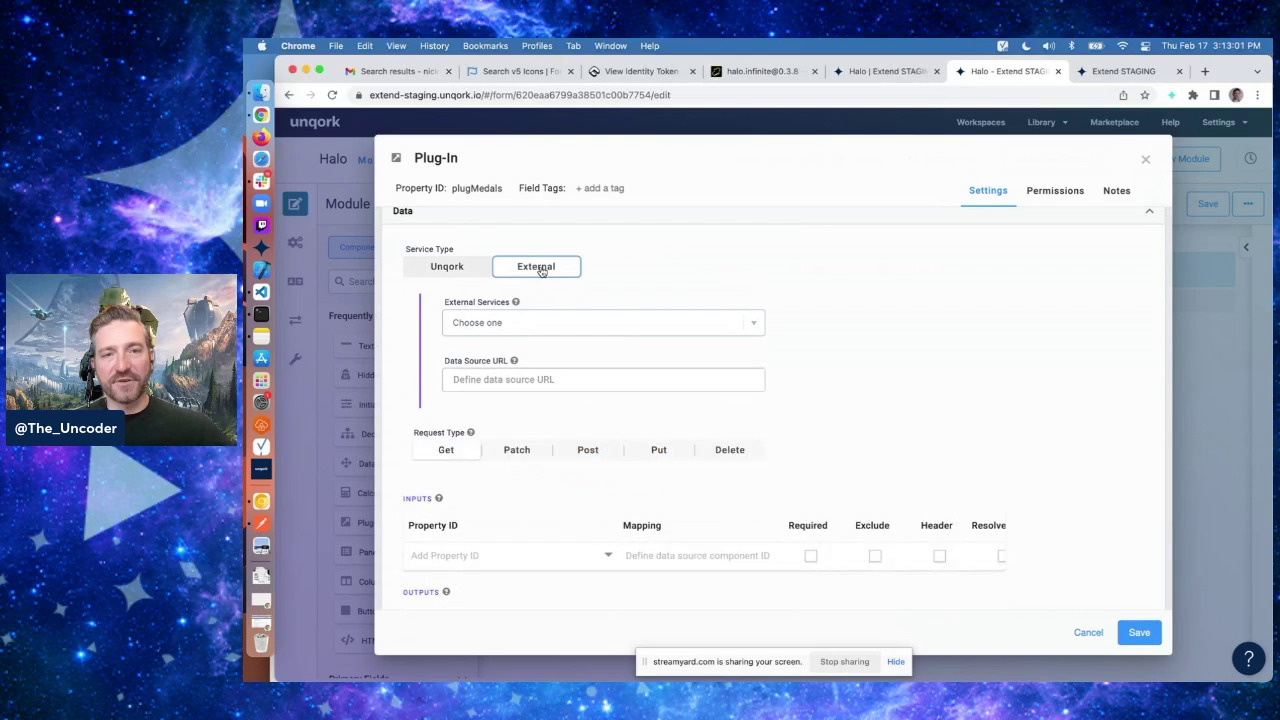The height and width of the screenshot is (720, 1280).
Task: Click help icon next to Data Source URL
Action: 514,361
